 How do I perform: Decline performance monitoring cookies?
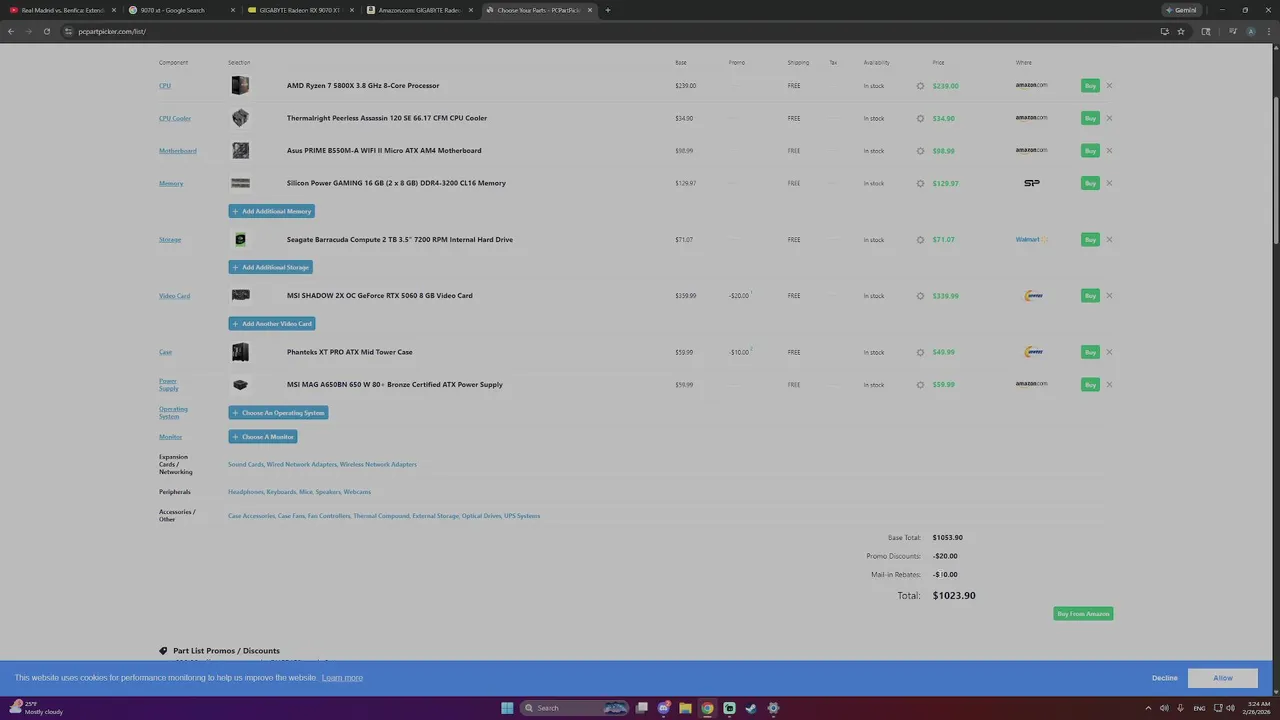point(1164,678)
